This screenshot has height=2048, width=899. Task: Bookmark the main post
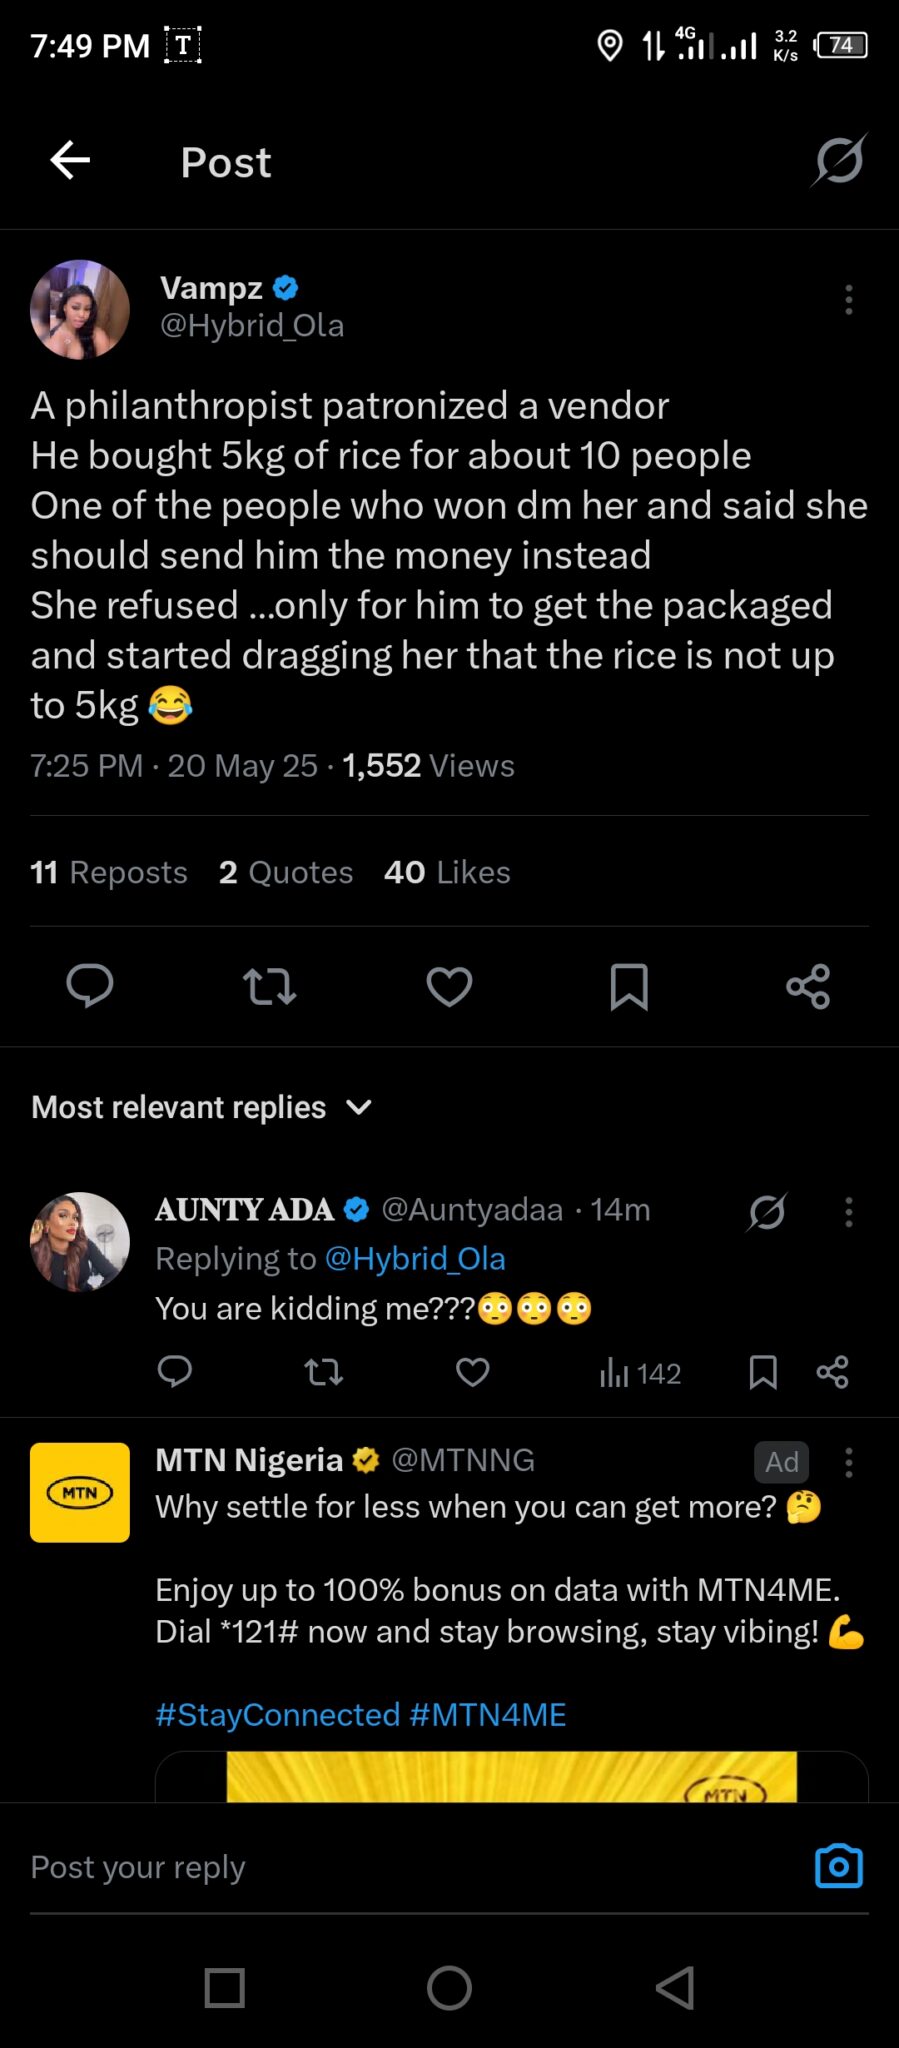[x=629, y=986]
